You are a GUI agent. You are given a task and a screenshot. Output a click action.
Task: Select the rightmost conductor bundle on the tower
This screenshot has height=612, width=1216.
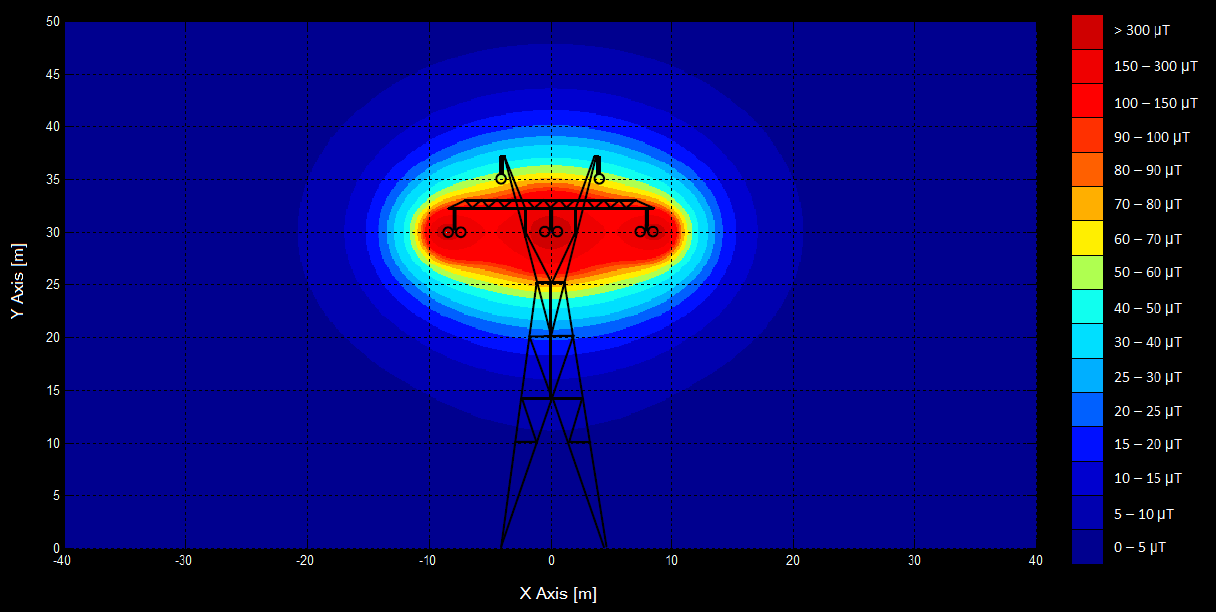coord(647,232)
